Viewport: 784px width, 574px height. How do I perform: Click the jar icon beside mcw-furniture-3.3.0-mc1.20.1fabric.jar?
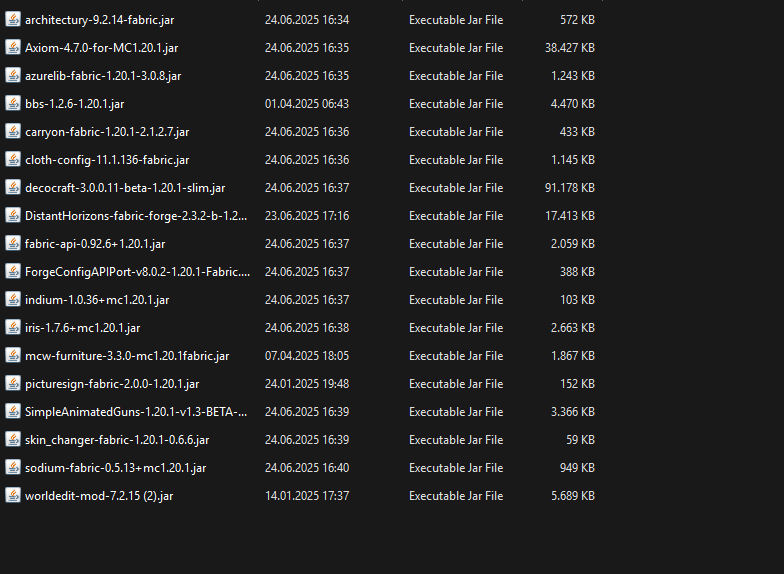coord(13,356)
